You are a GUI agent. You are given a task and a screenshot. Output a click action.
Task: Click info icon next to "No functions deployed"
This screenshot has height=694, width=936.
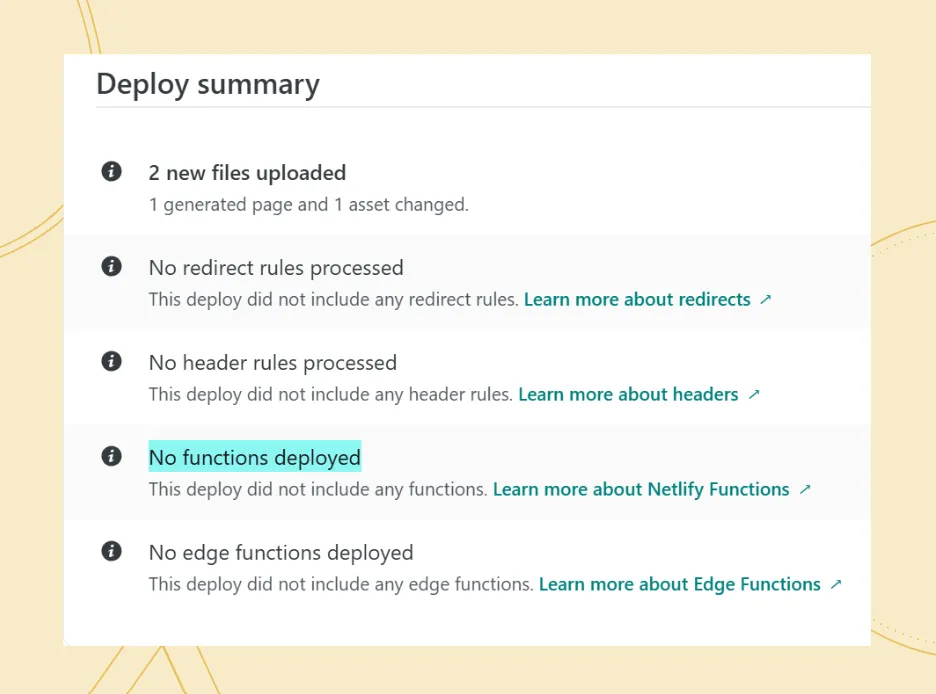(112, 457)
